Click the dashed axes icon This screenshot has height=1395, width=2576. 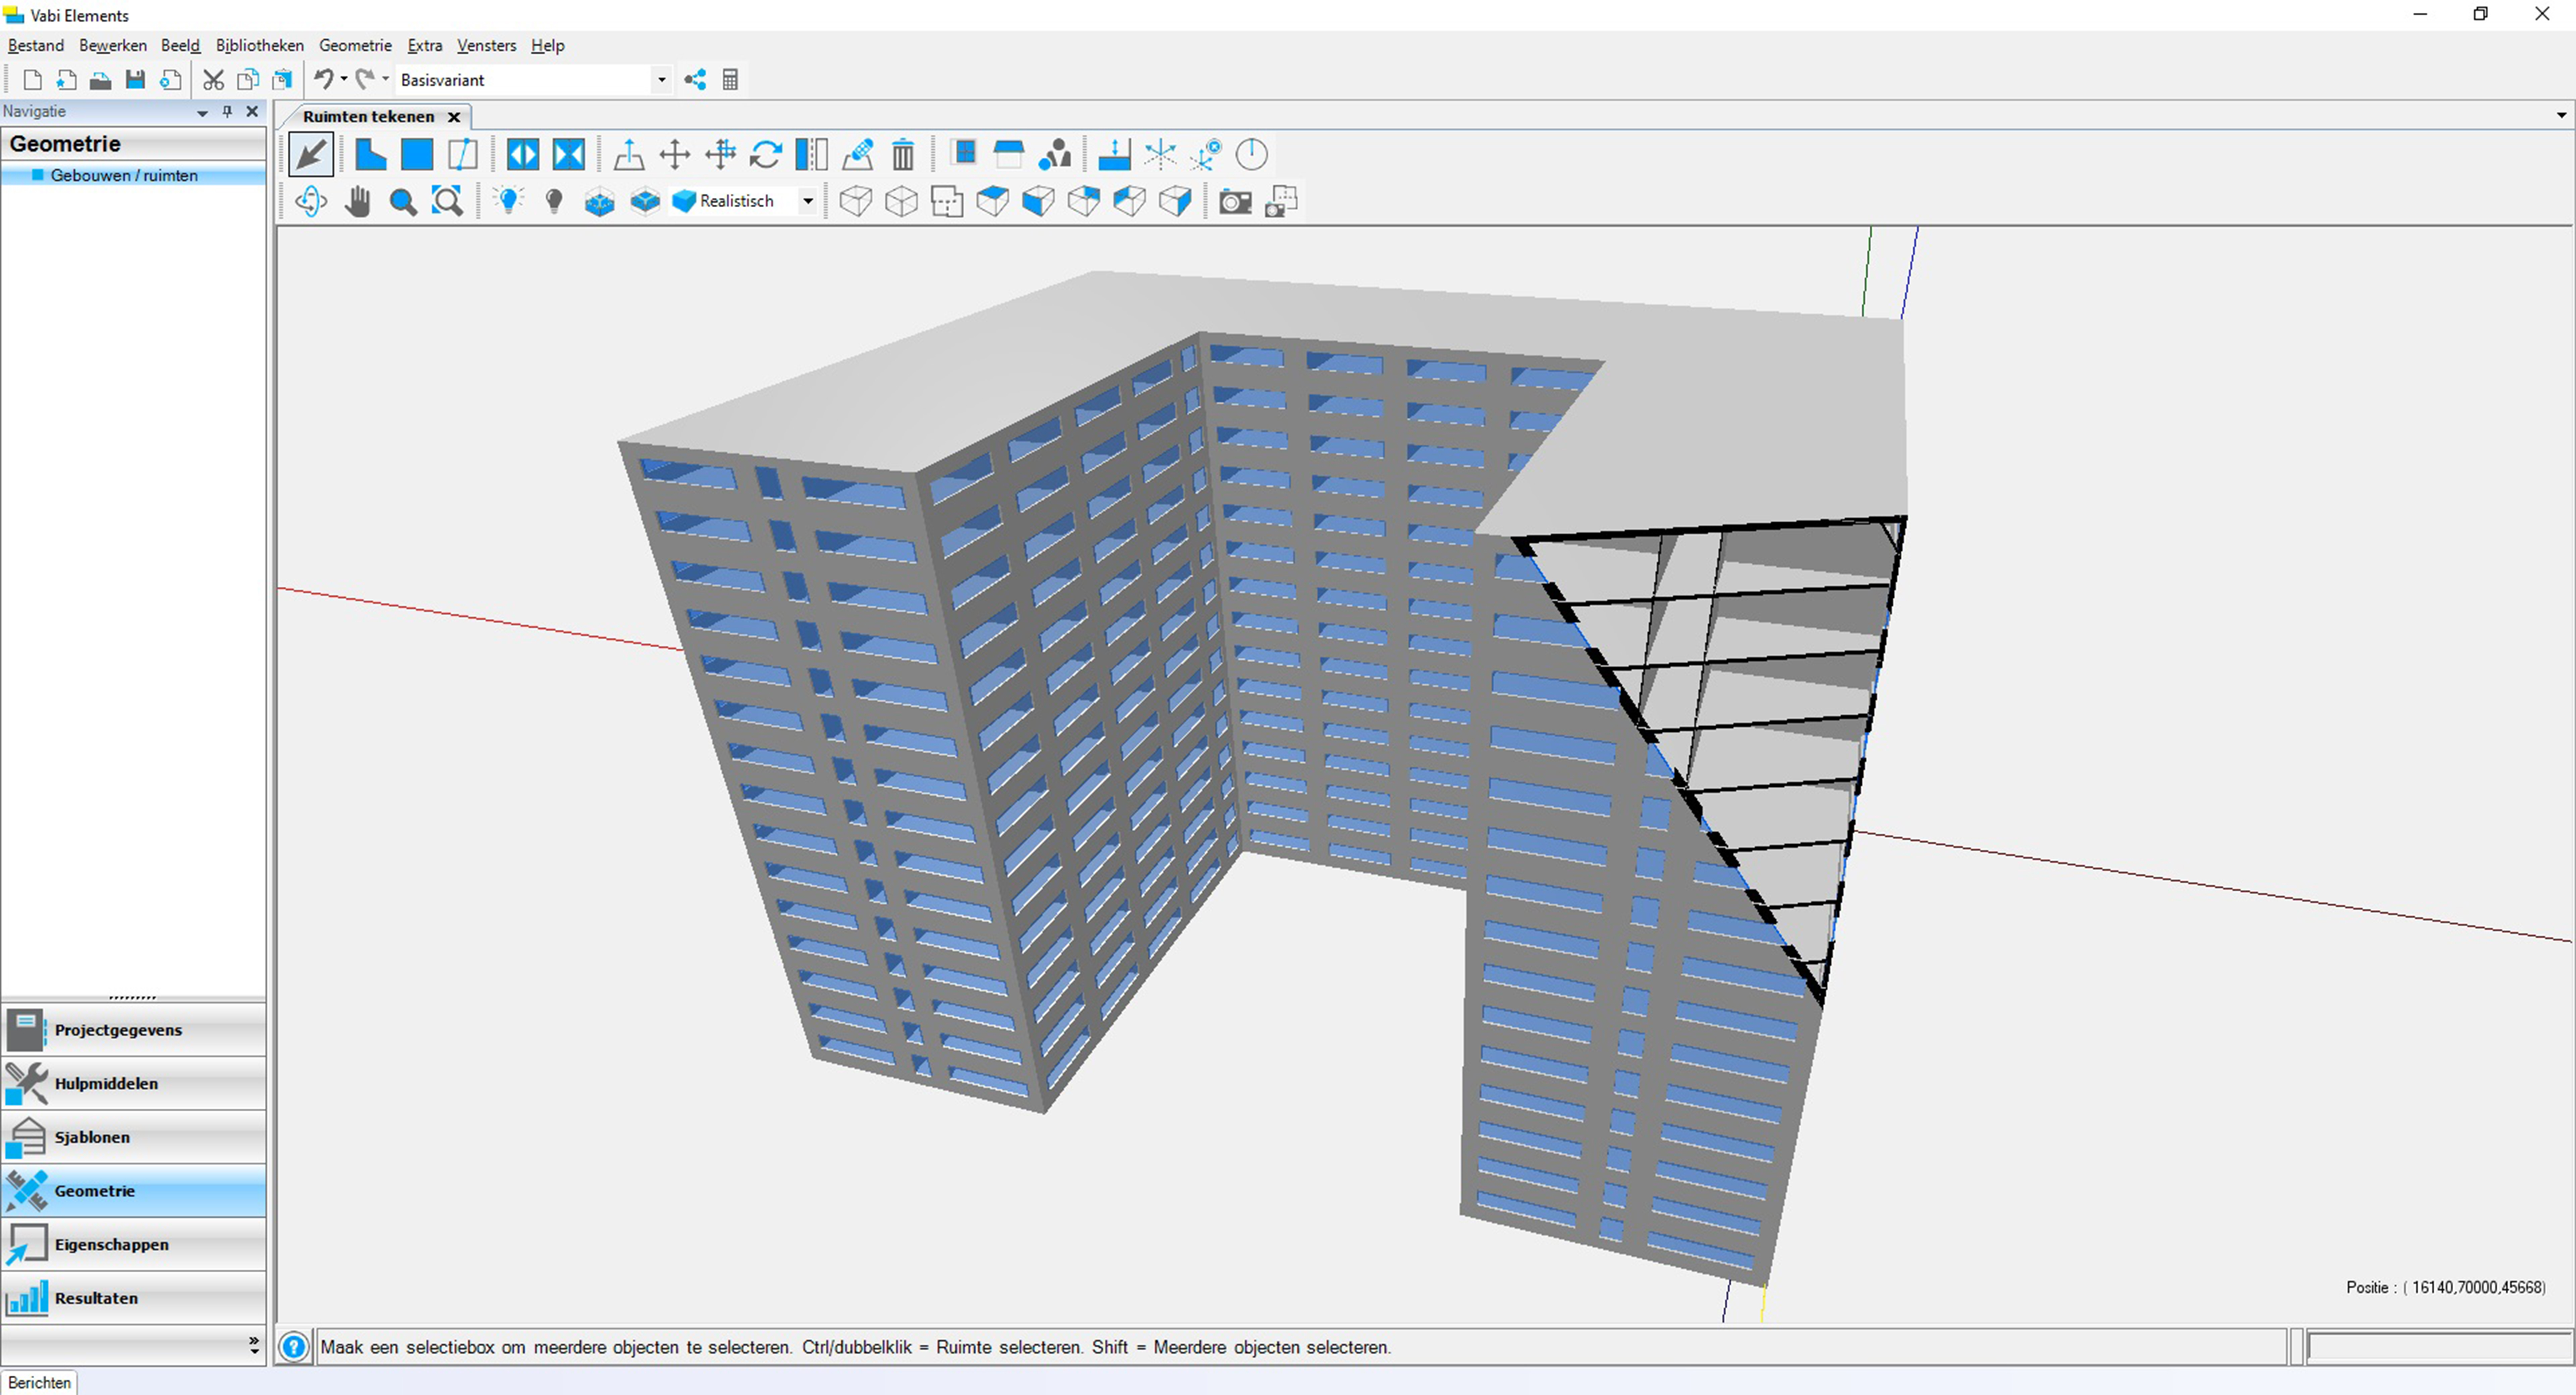click(x=1160, y=155)
